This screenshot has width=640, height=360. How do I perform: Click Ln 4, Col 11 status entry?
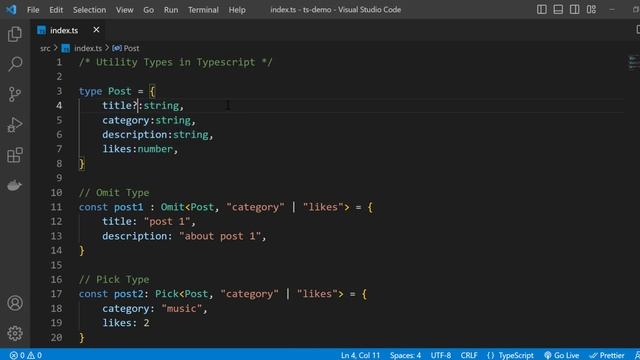(x=360, y=355)
